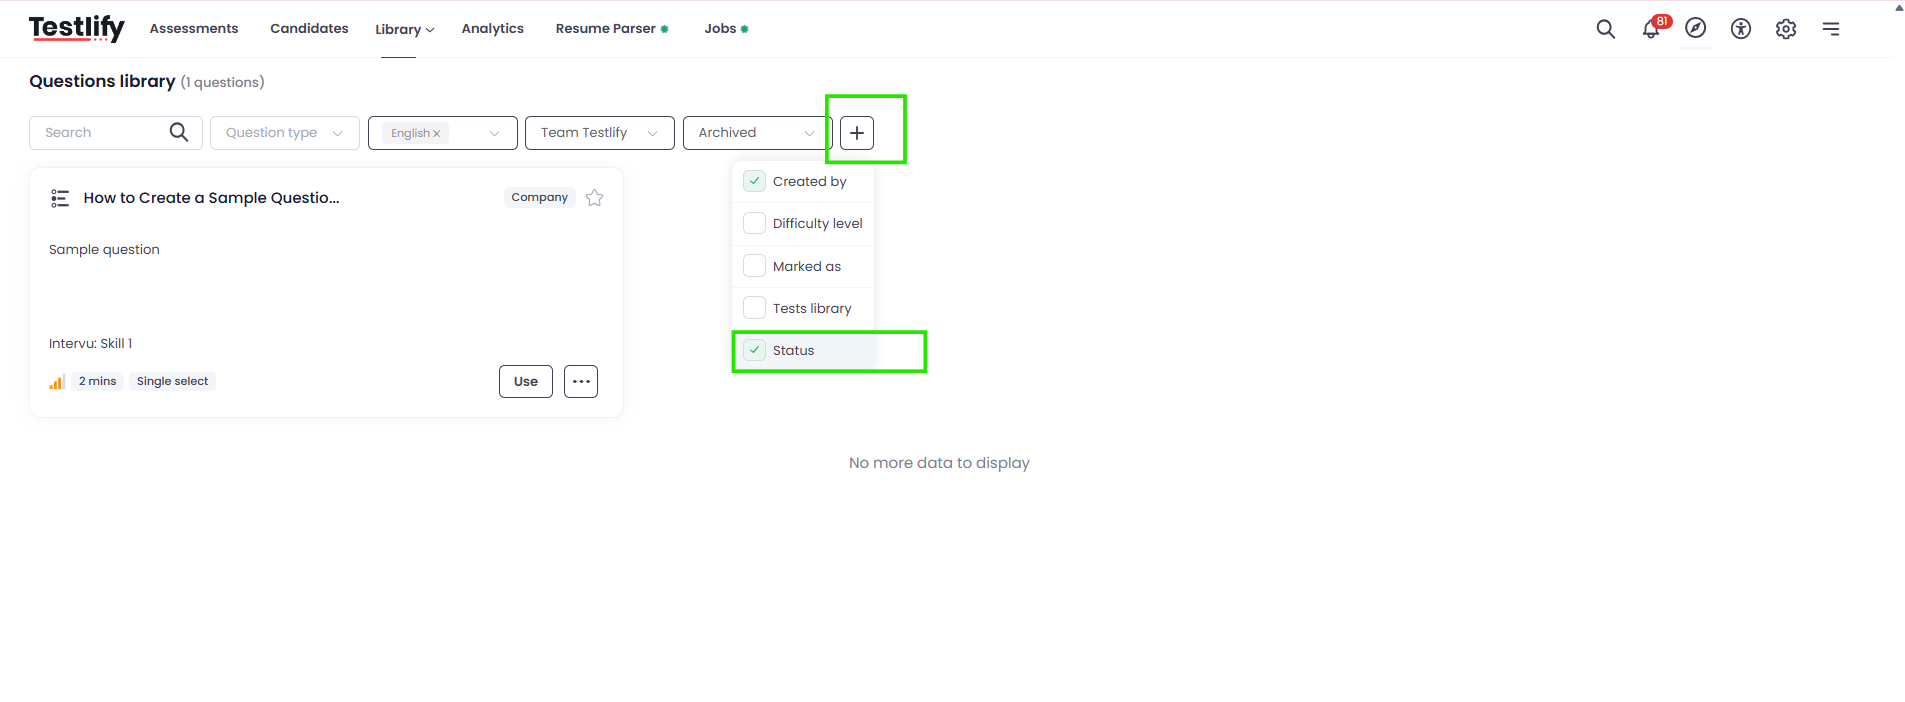Image resolution: width=1905 pixels, height=702 pixels.
Task: Star the sample question as favorite
Action: 594,198
